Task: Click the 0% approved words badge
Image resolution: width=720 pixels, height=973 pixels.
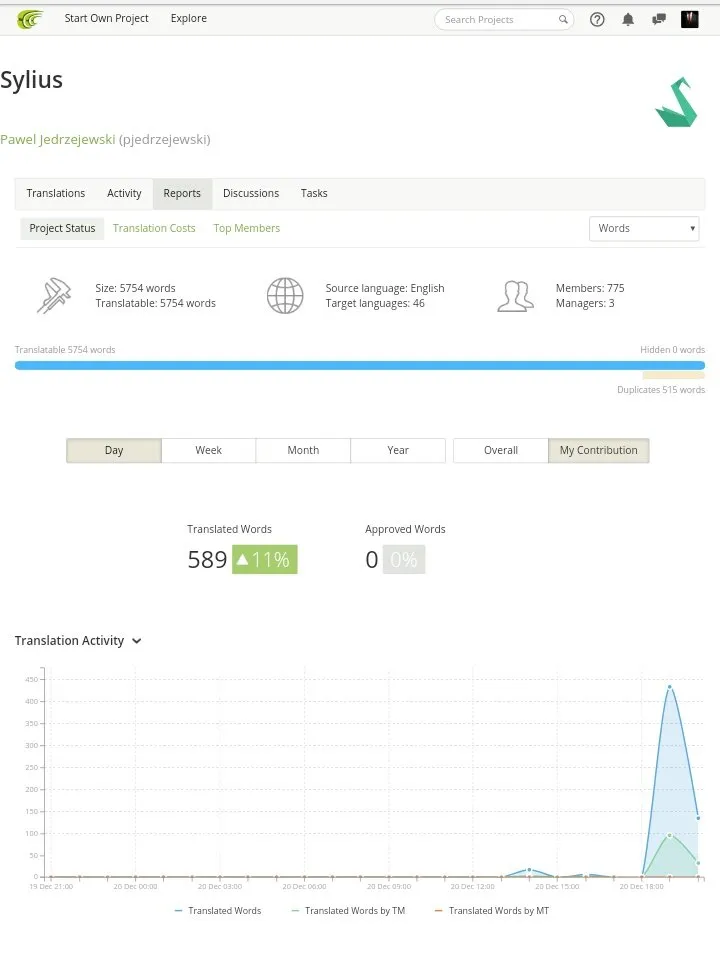Action: [x=404, y=560]
